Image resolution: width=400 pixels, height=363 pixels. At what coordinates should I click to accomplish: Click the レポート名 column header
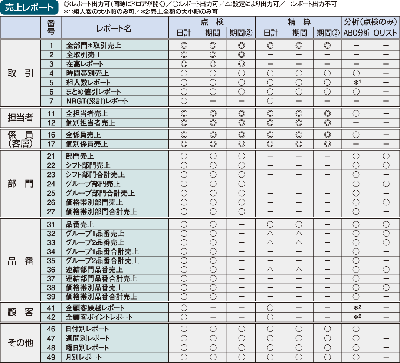[115, 29]
